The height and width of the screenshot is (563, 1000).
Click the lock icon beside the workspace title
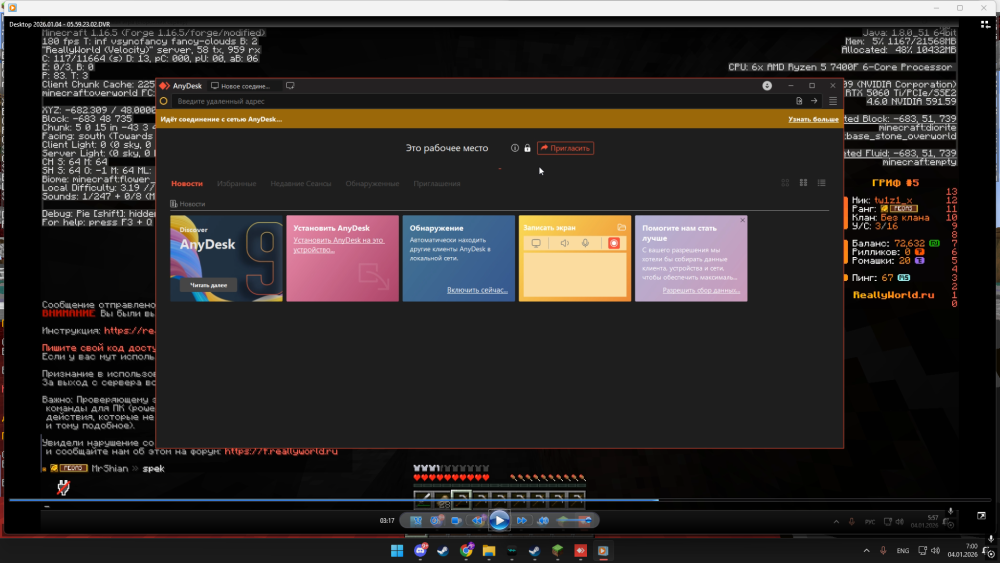click(527, 148)
